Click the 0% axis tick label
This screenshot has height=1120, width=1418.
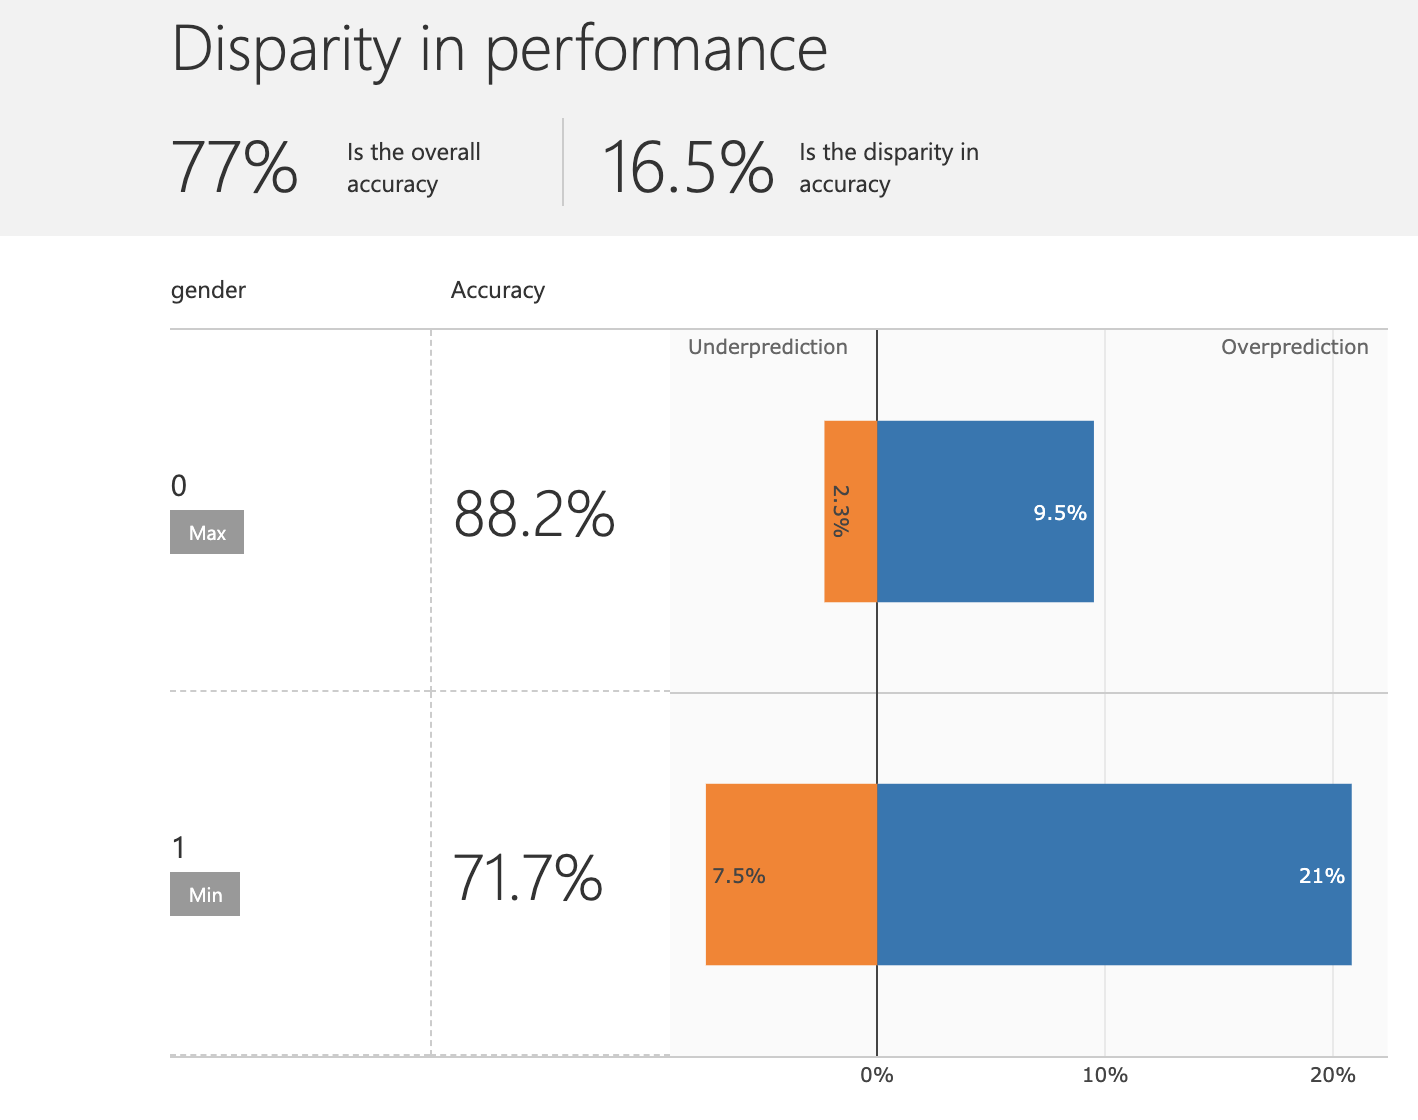pyautogui.click(x=877, y=1075)
